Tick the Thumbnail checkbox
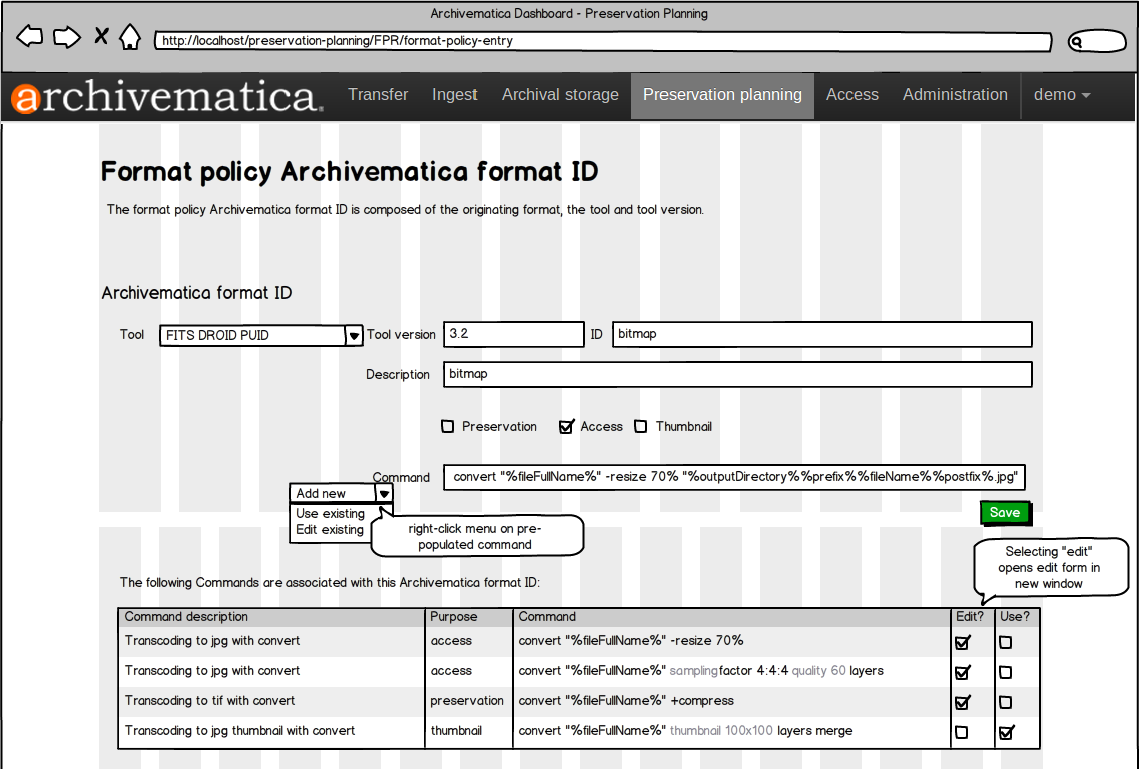1140x769 pixels. point(641,427)
